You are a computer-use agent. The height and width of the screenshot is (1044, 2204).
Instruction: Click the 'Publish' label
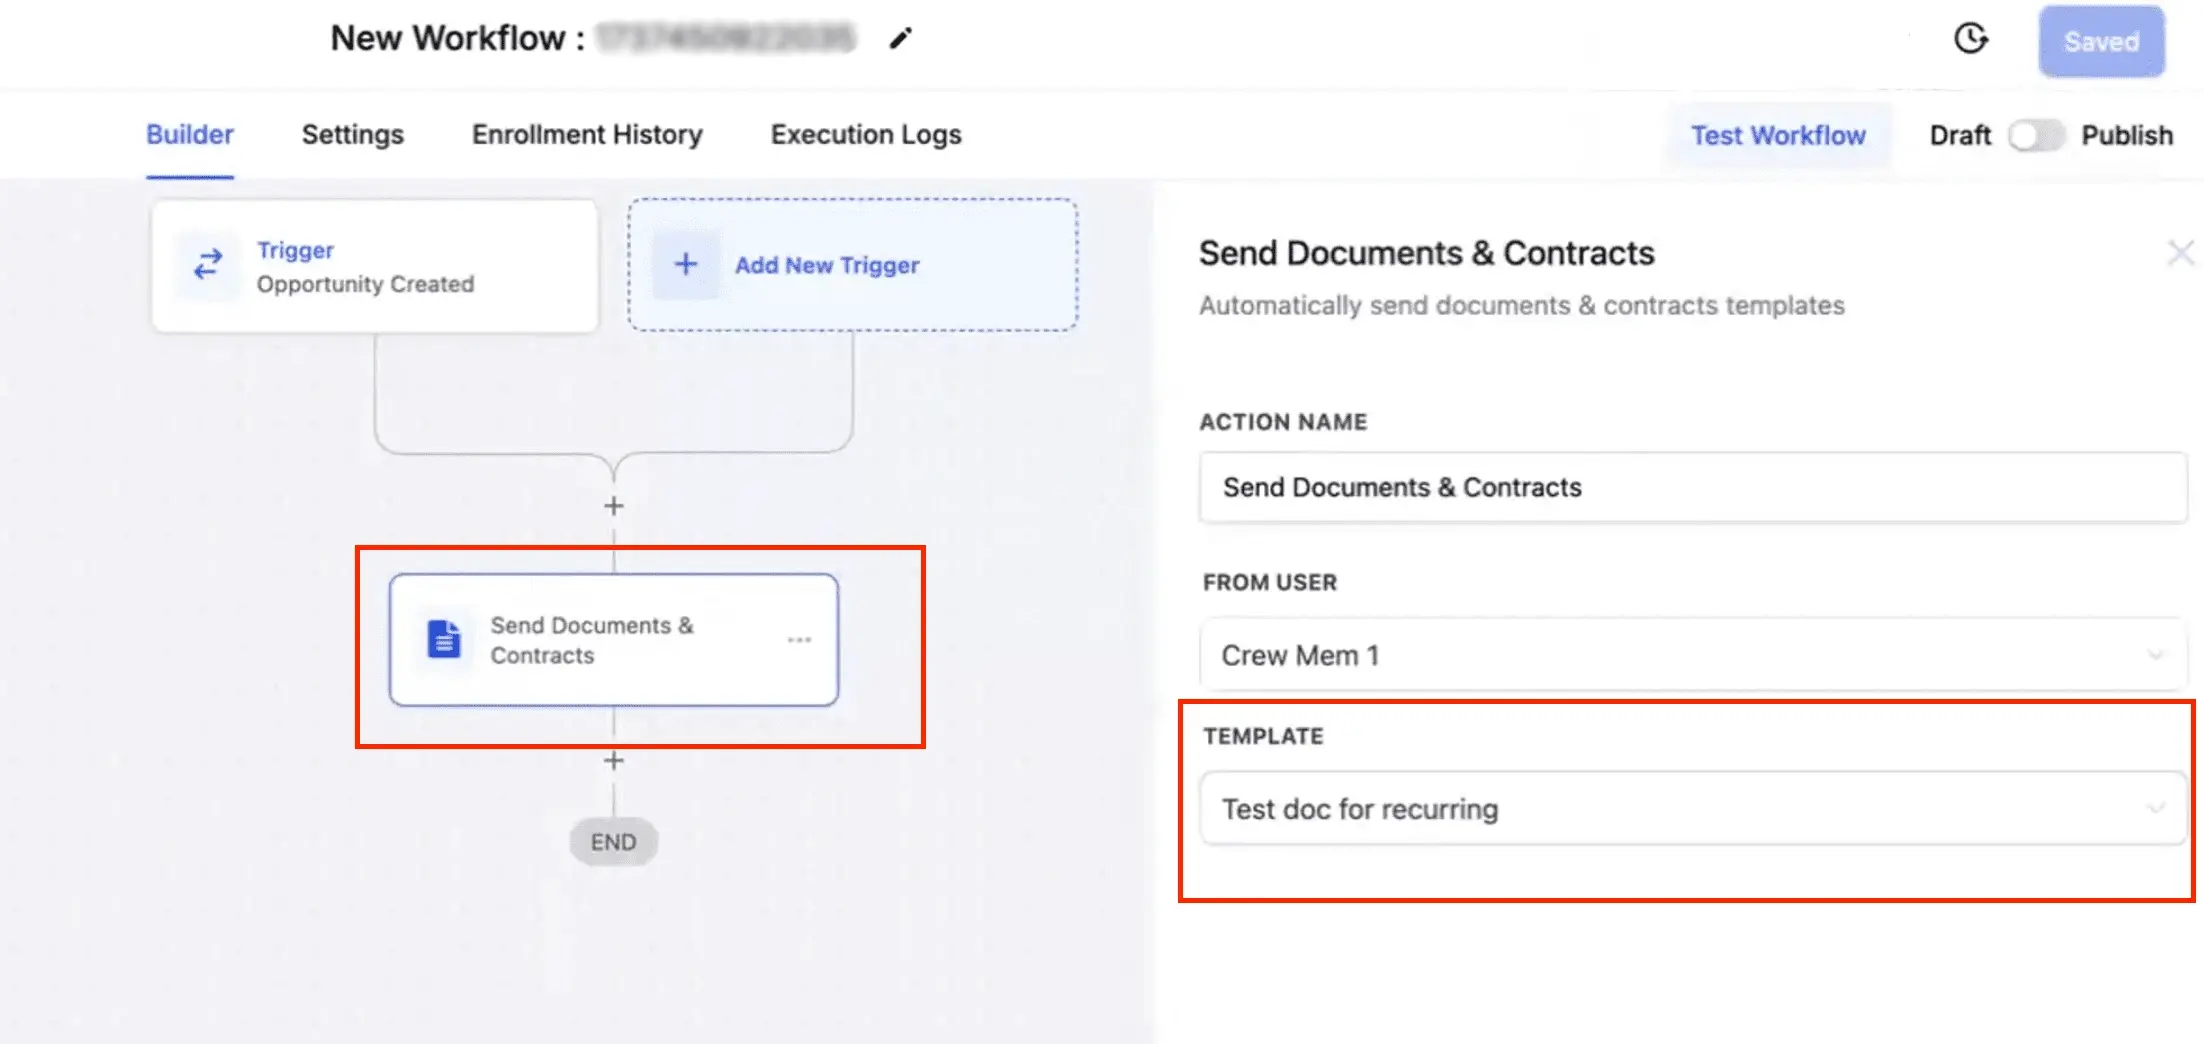tap(2127, 135)
